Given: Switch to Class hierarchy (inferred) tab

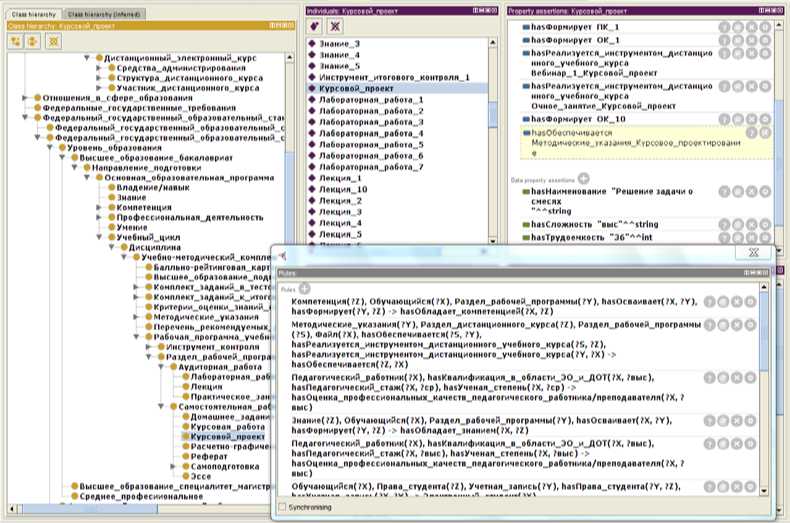Looking at the screenshot, I should coord(103,15).
